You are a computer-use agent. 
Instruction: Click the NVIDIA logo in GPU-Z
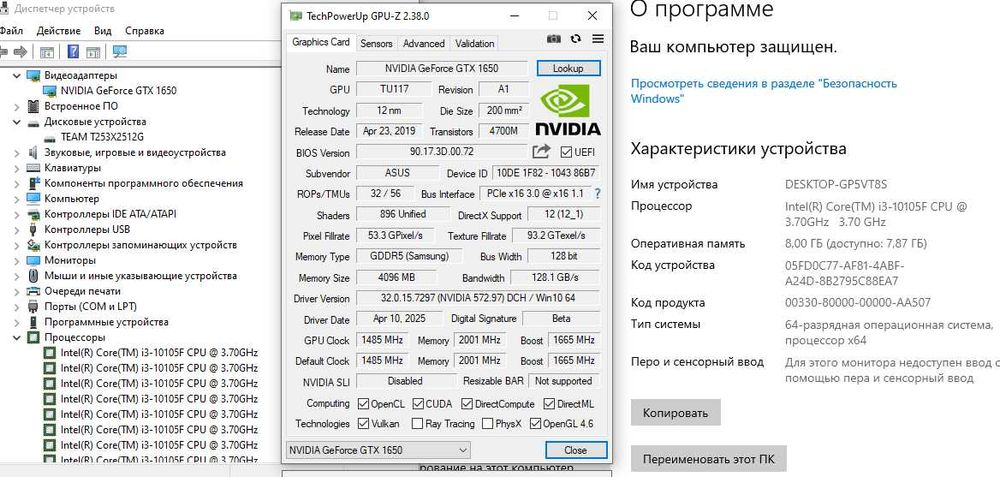pyautogui.click(x=567, y=110)
